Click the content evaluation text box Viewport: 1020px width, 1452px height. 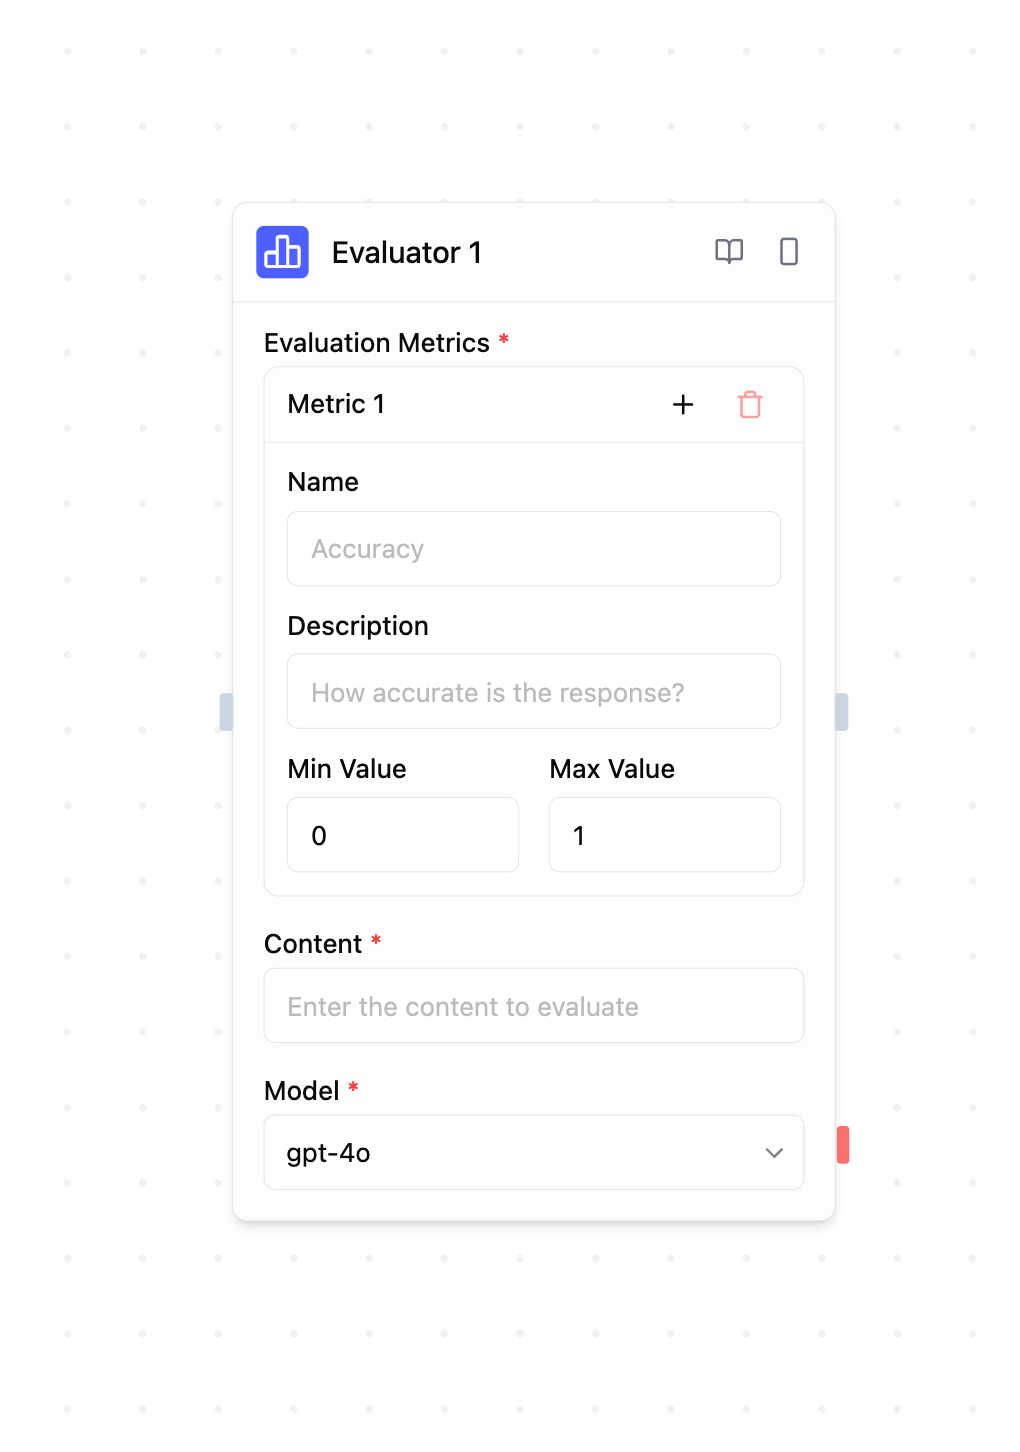coord(533,1006)
